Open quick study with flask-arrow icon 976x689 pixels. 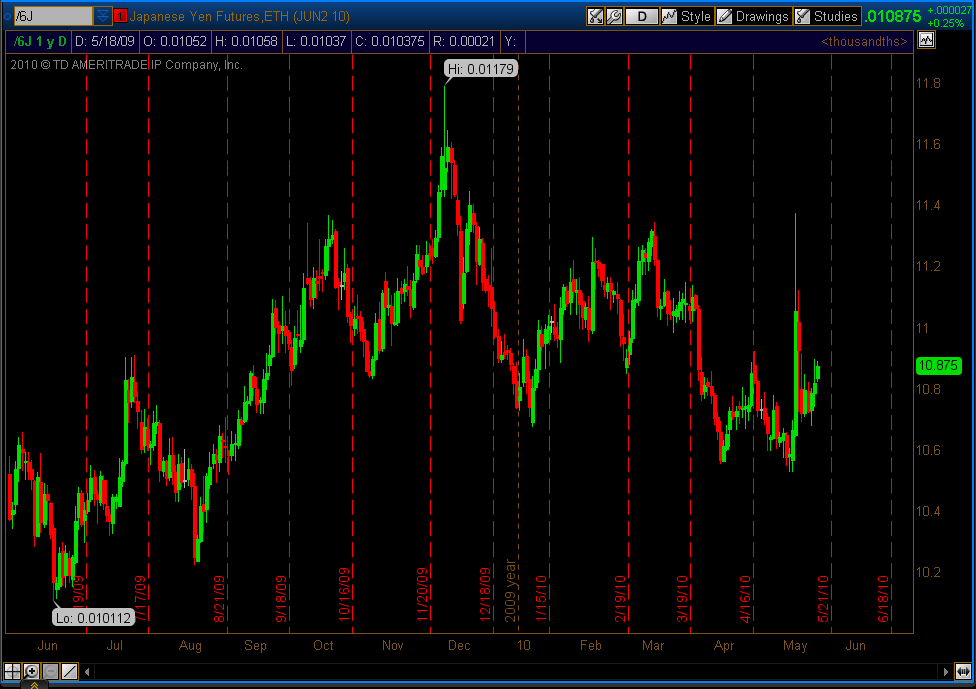tap(596, 16)
